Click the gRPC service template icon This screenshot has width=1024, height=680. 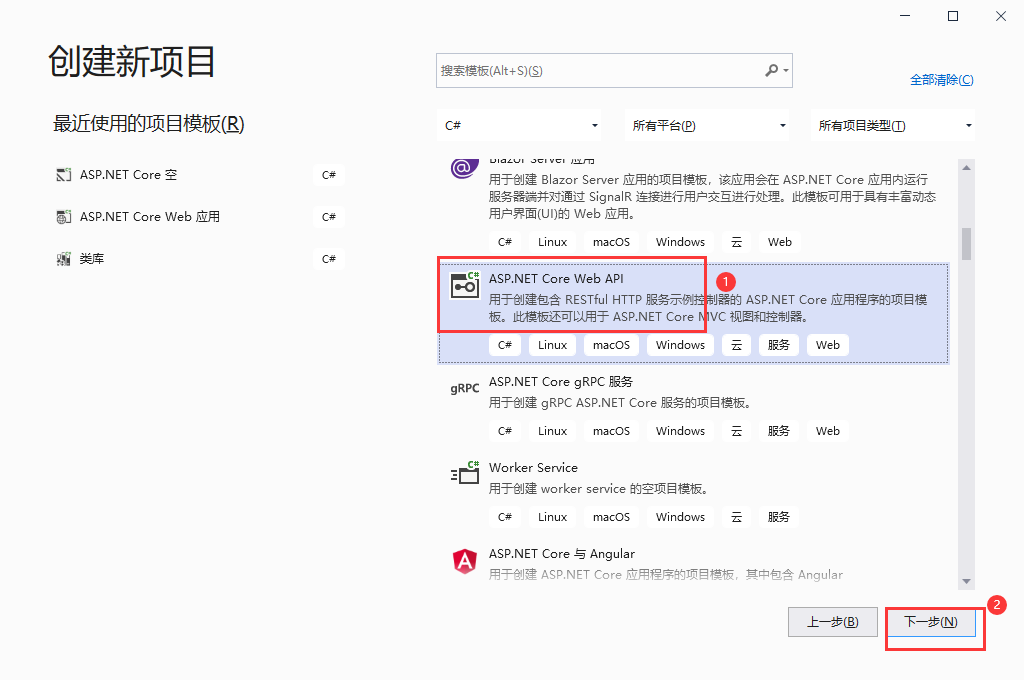coord(464,388)
